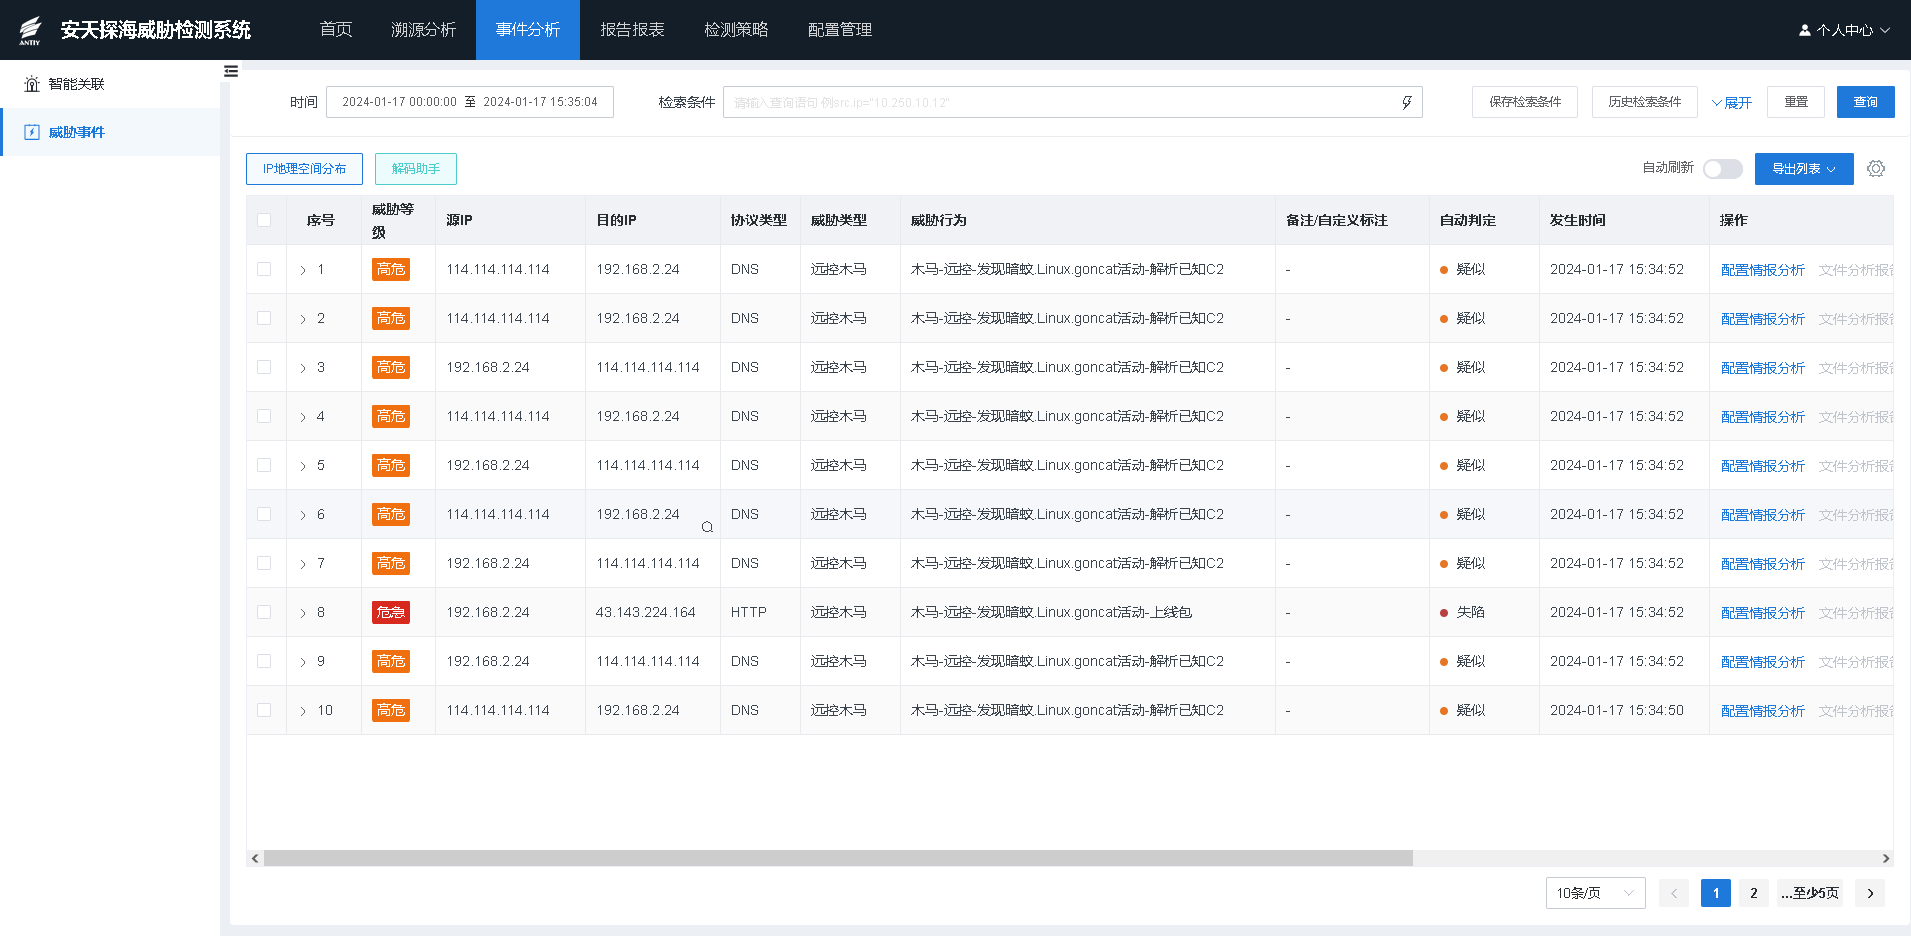Screen dimensions: 1911x936
Task: Click the 保存检索条件 button
Action: point(1525,102)
